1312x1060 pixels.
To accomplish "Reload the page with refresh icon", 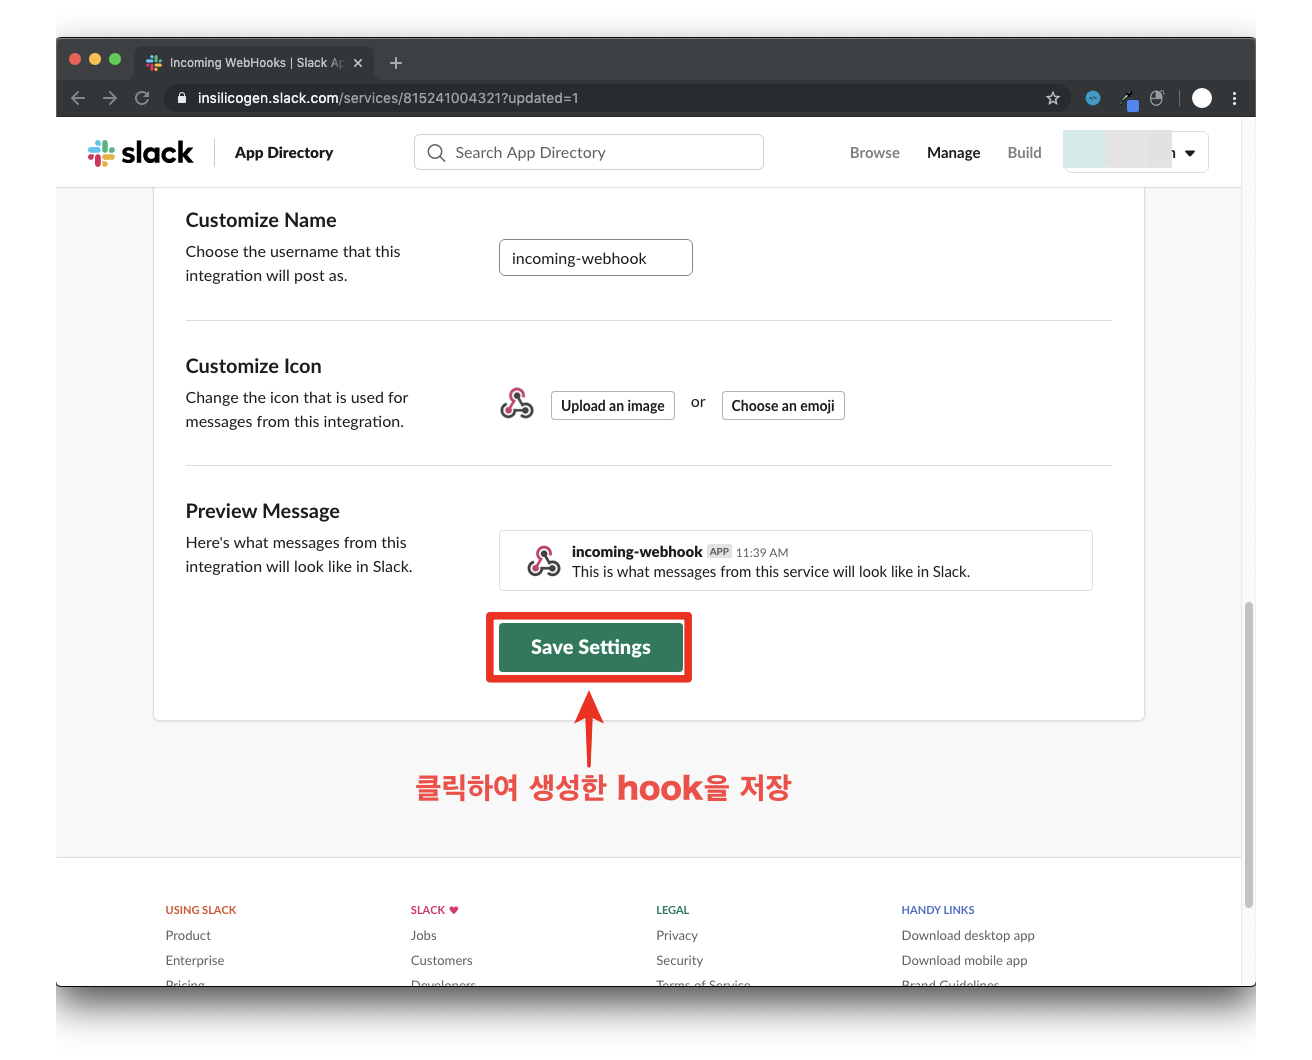I will point(142,98).
